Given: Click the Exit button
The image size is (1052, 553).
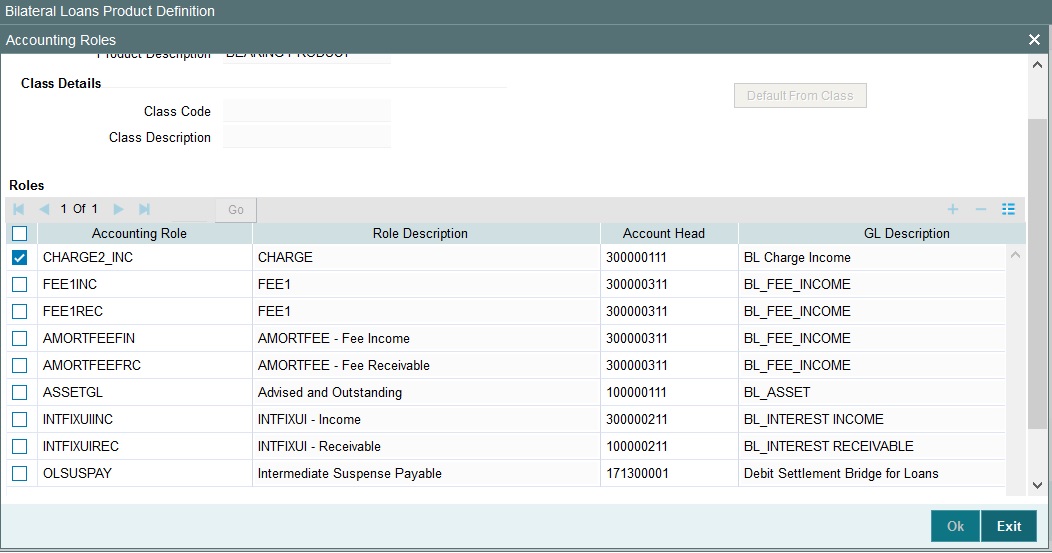Looking at the screenshot, I should [x=1009, y=526].
